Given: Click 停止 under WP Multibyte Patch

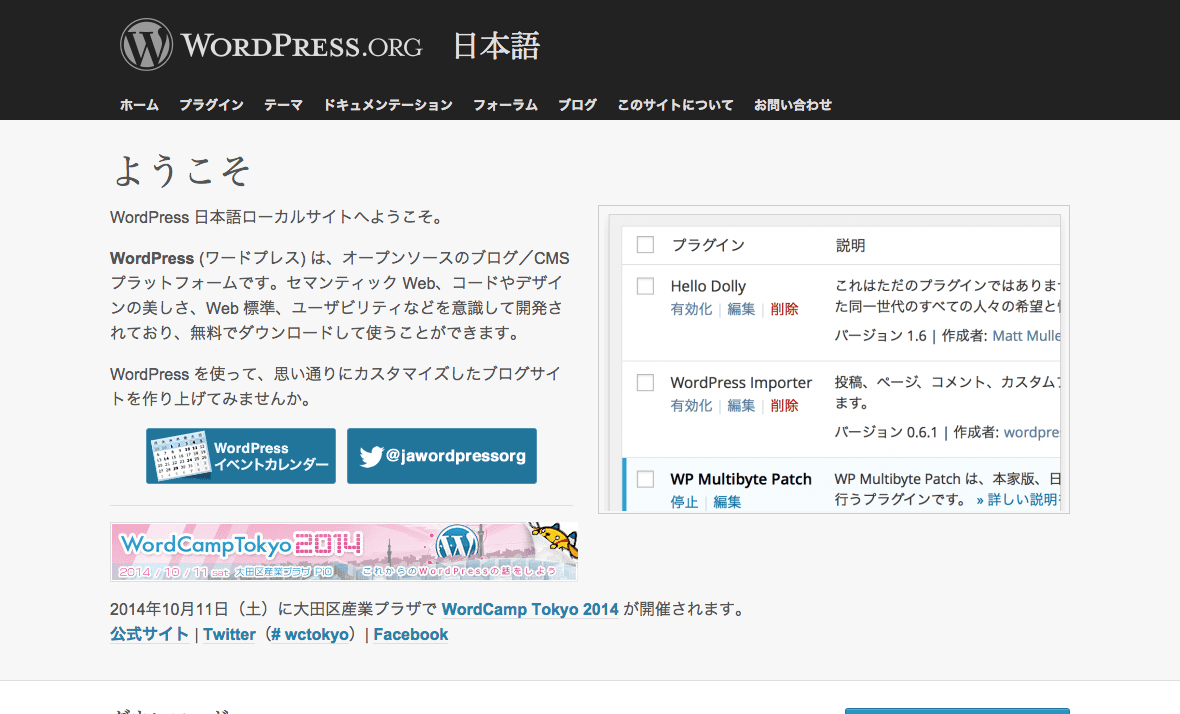Looking at the screenshot, I should click(684, 502).
